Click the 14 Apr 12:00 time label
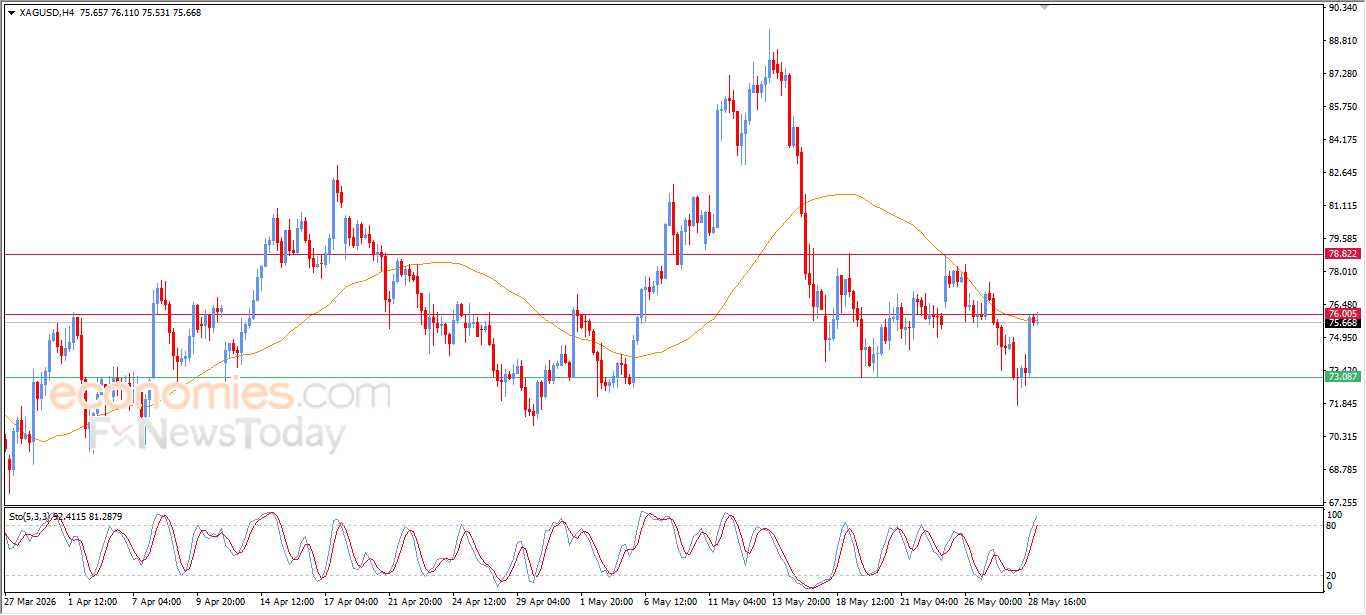The height and width of the screenshot is (615, 1366). (286, 602)
